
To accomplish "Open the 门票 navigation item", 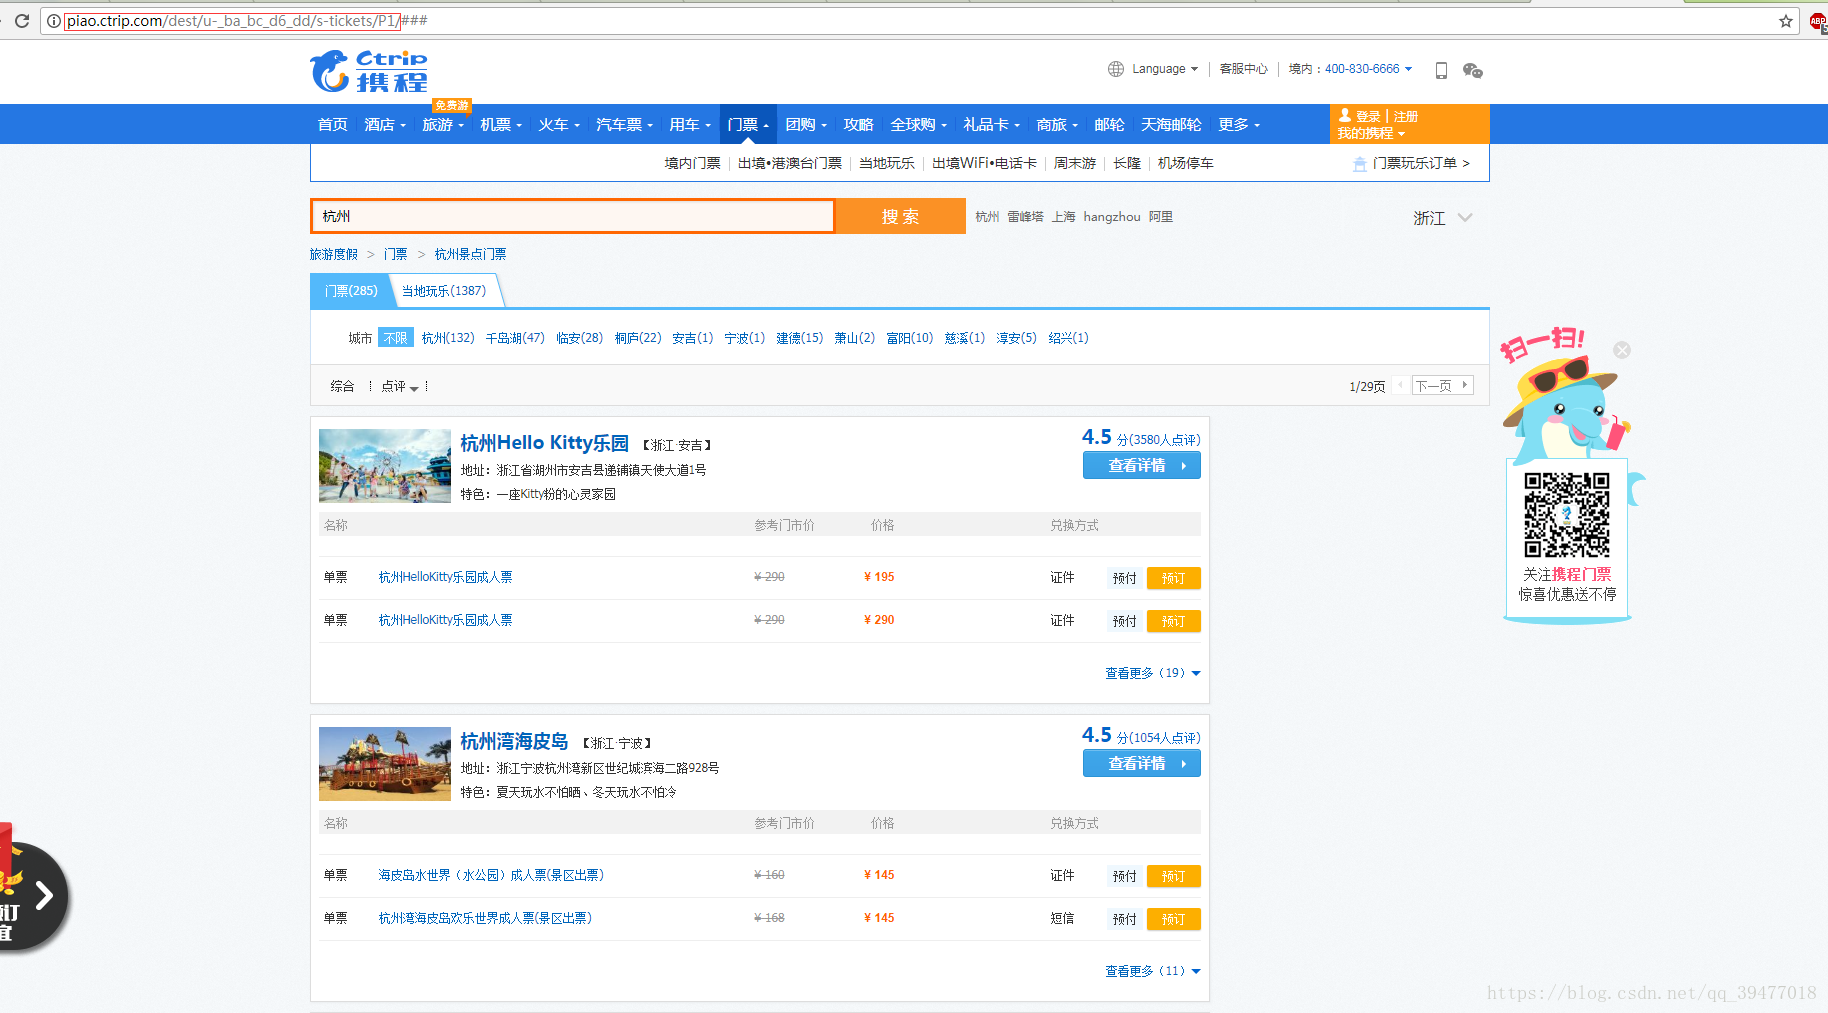I will (748, 125).
